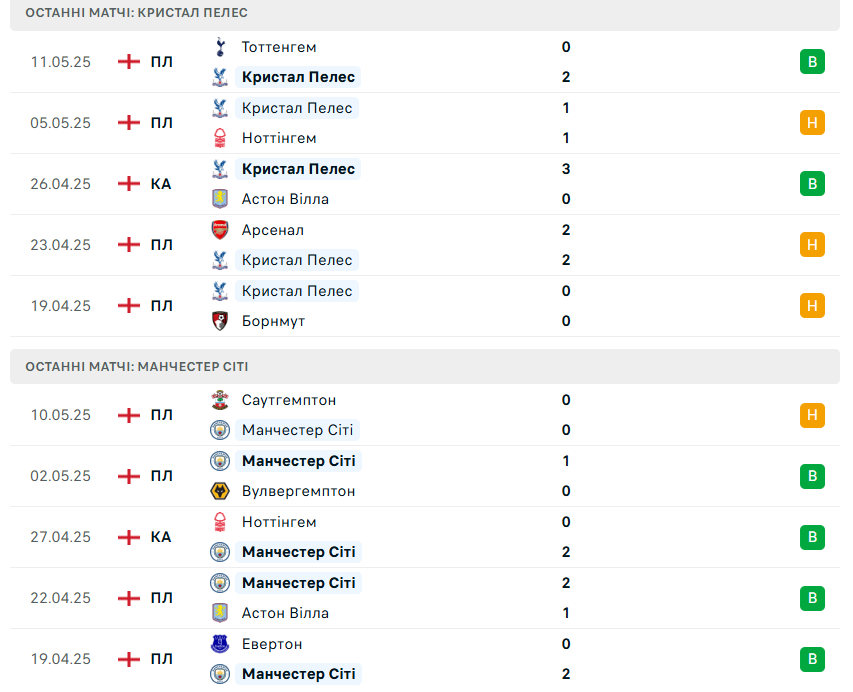Select the Останні матчі: Манчестер Сіті header
The image size is (853, 692).
pyautogui.click(x=425, y=367)
